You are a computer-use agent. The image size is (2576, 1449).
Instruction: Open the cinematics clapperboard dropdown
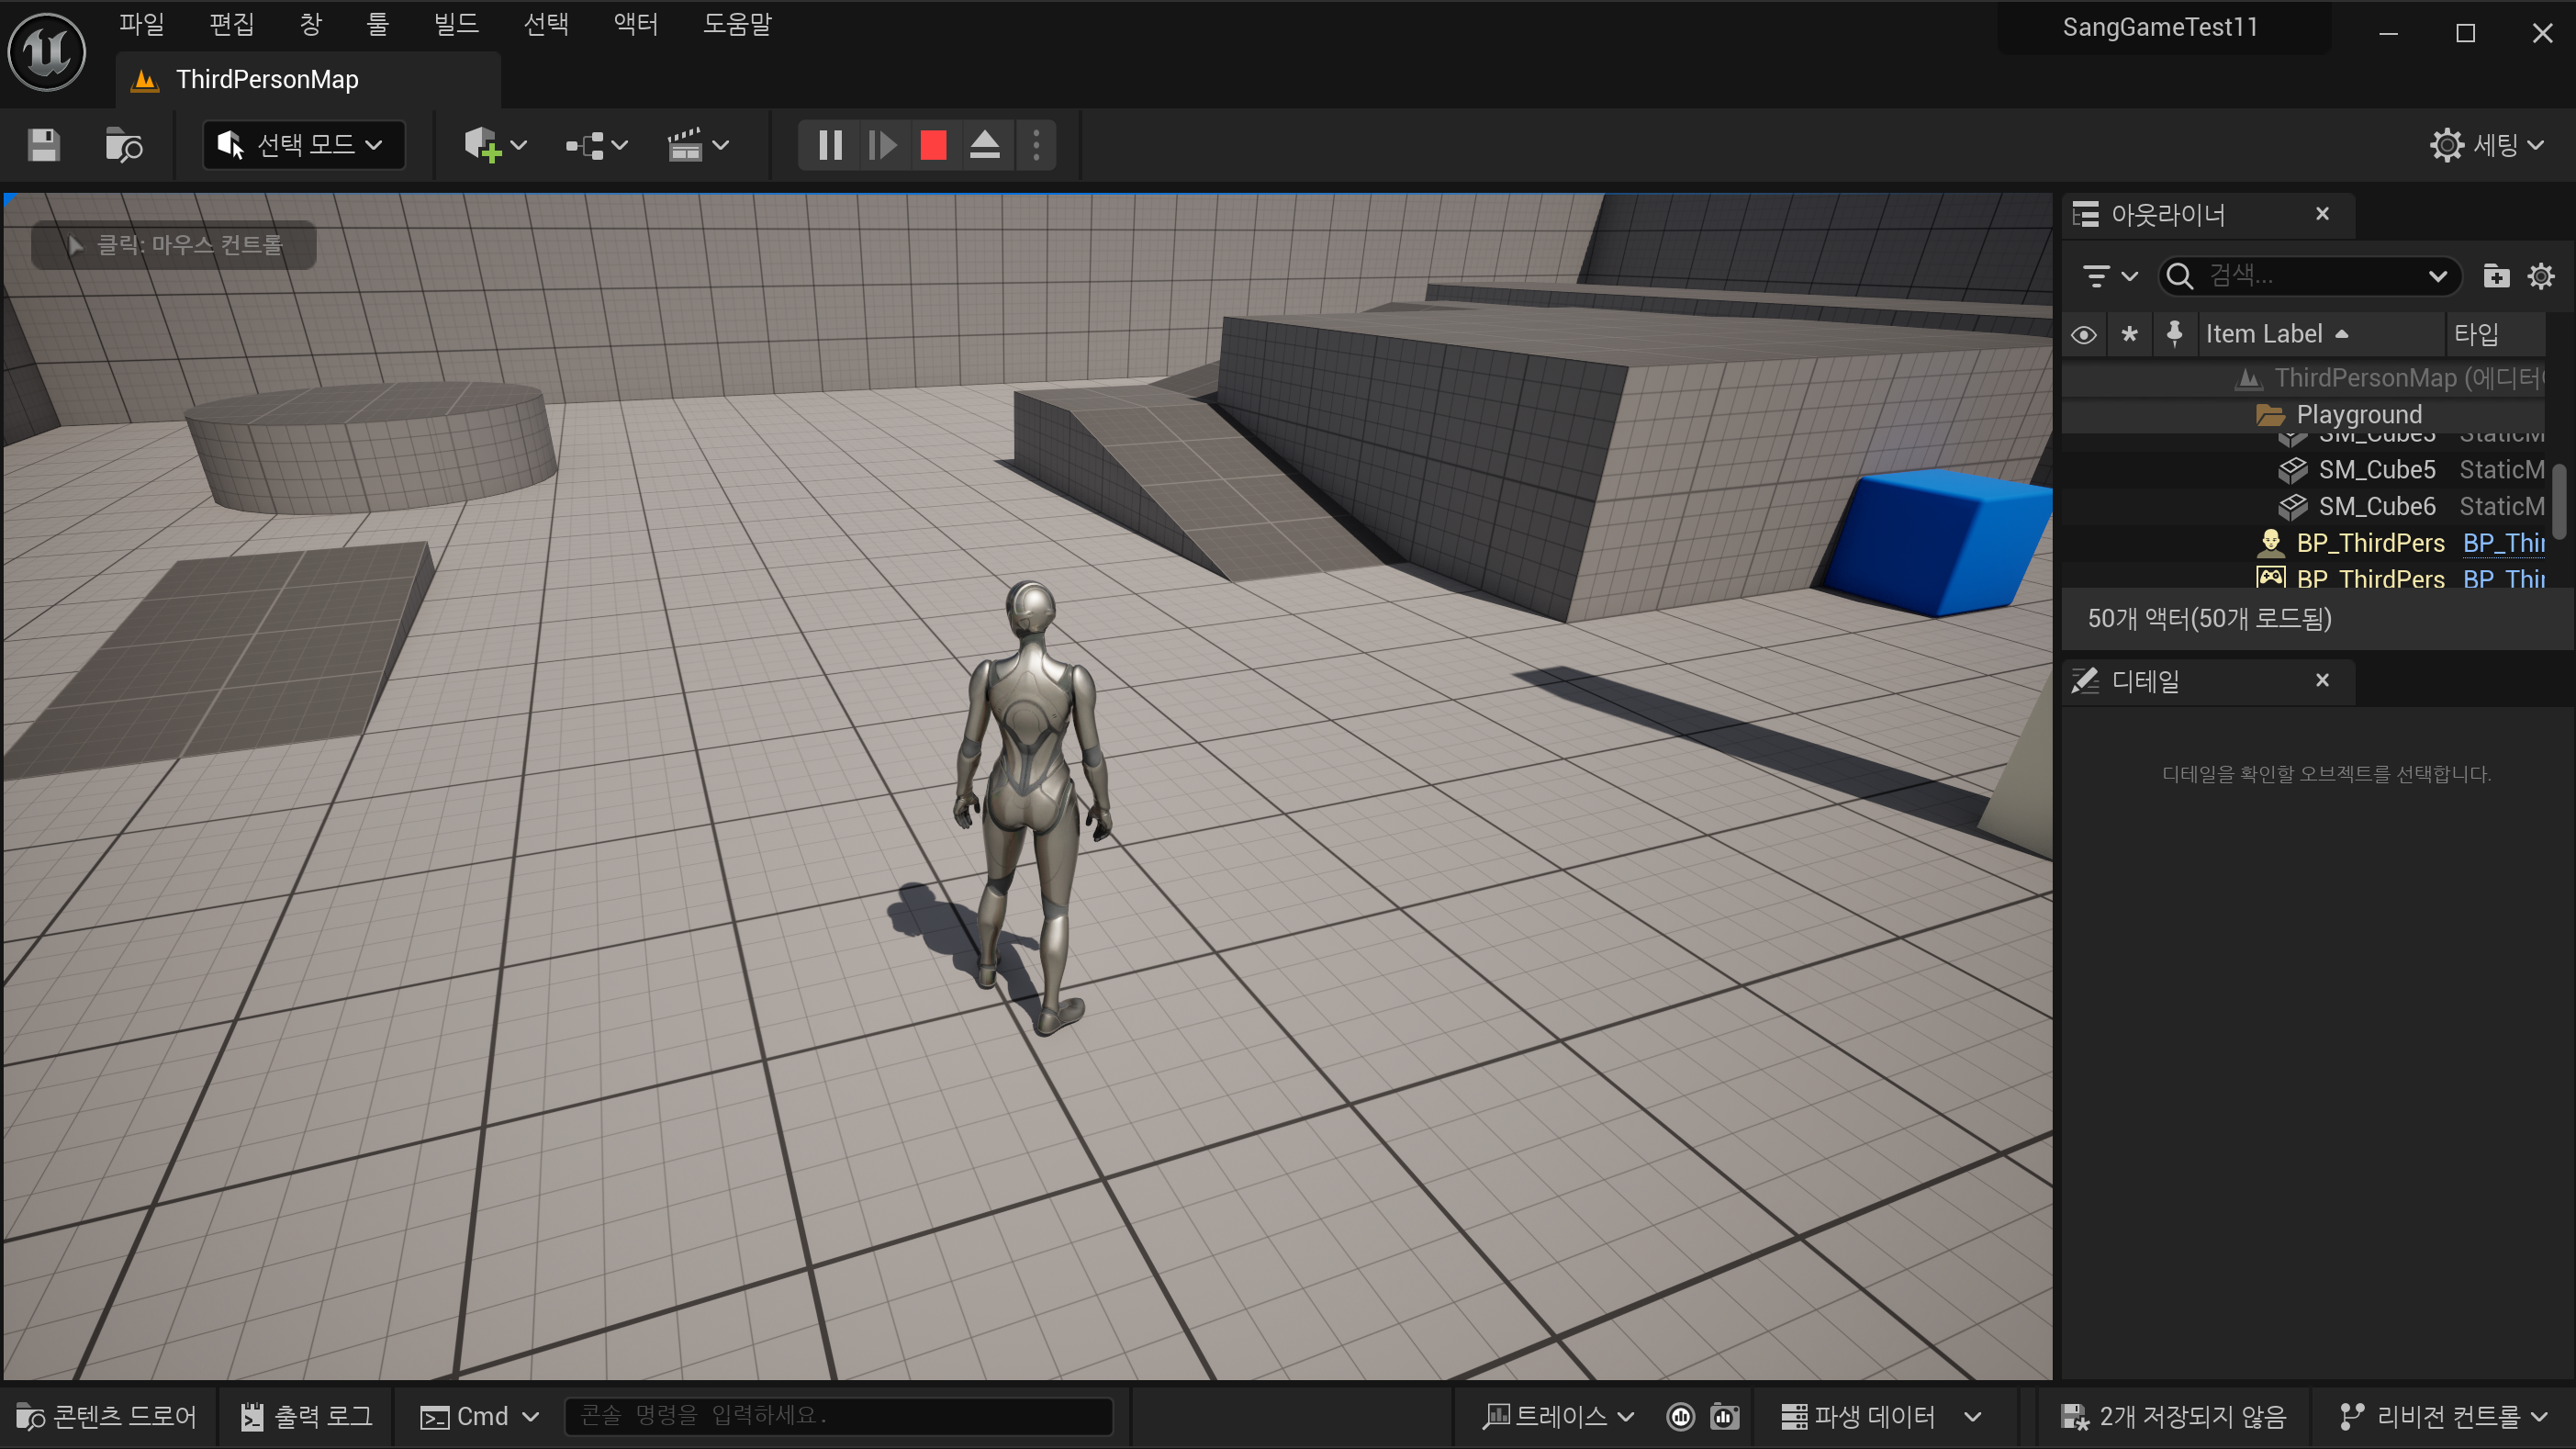point(698,145)
